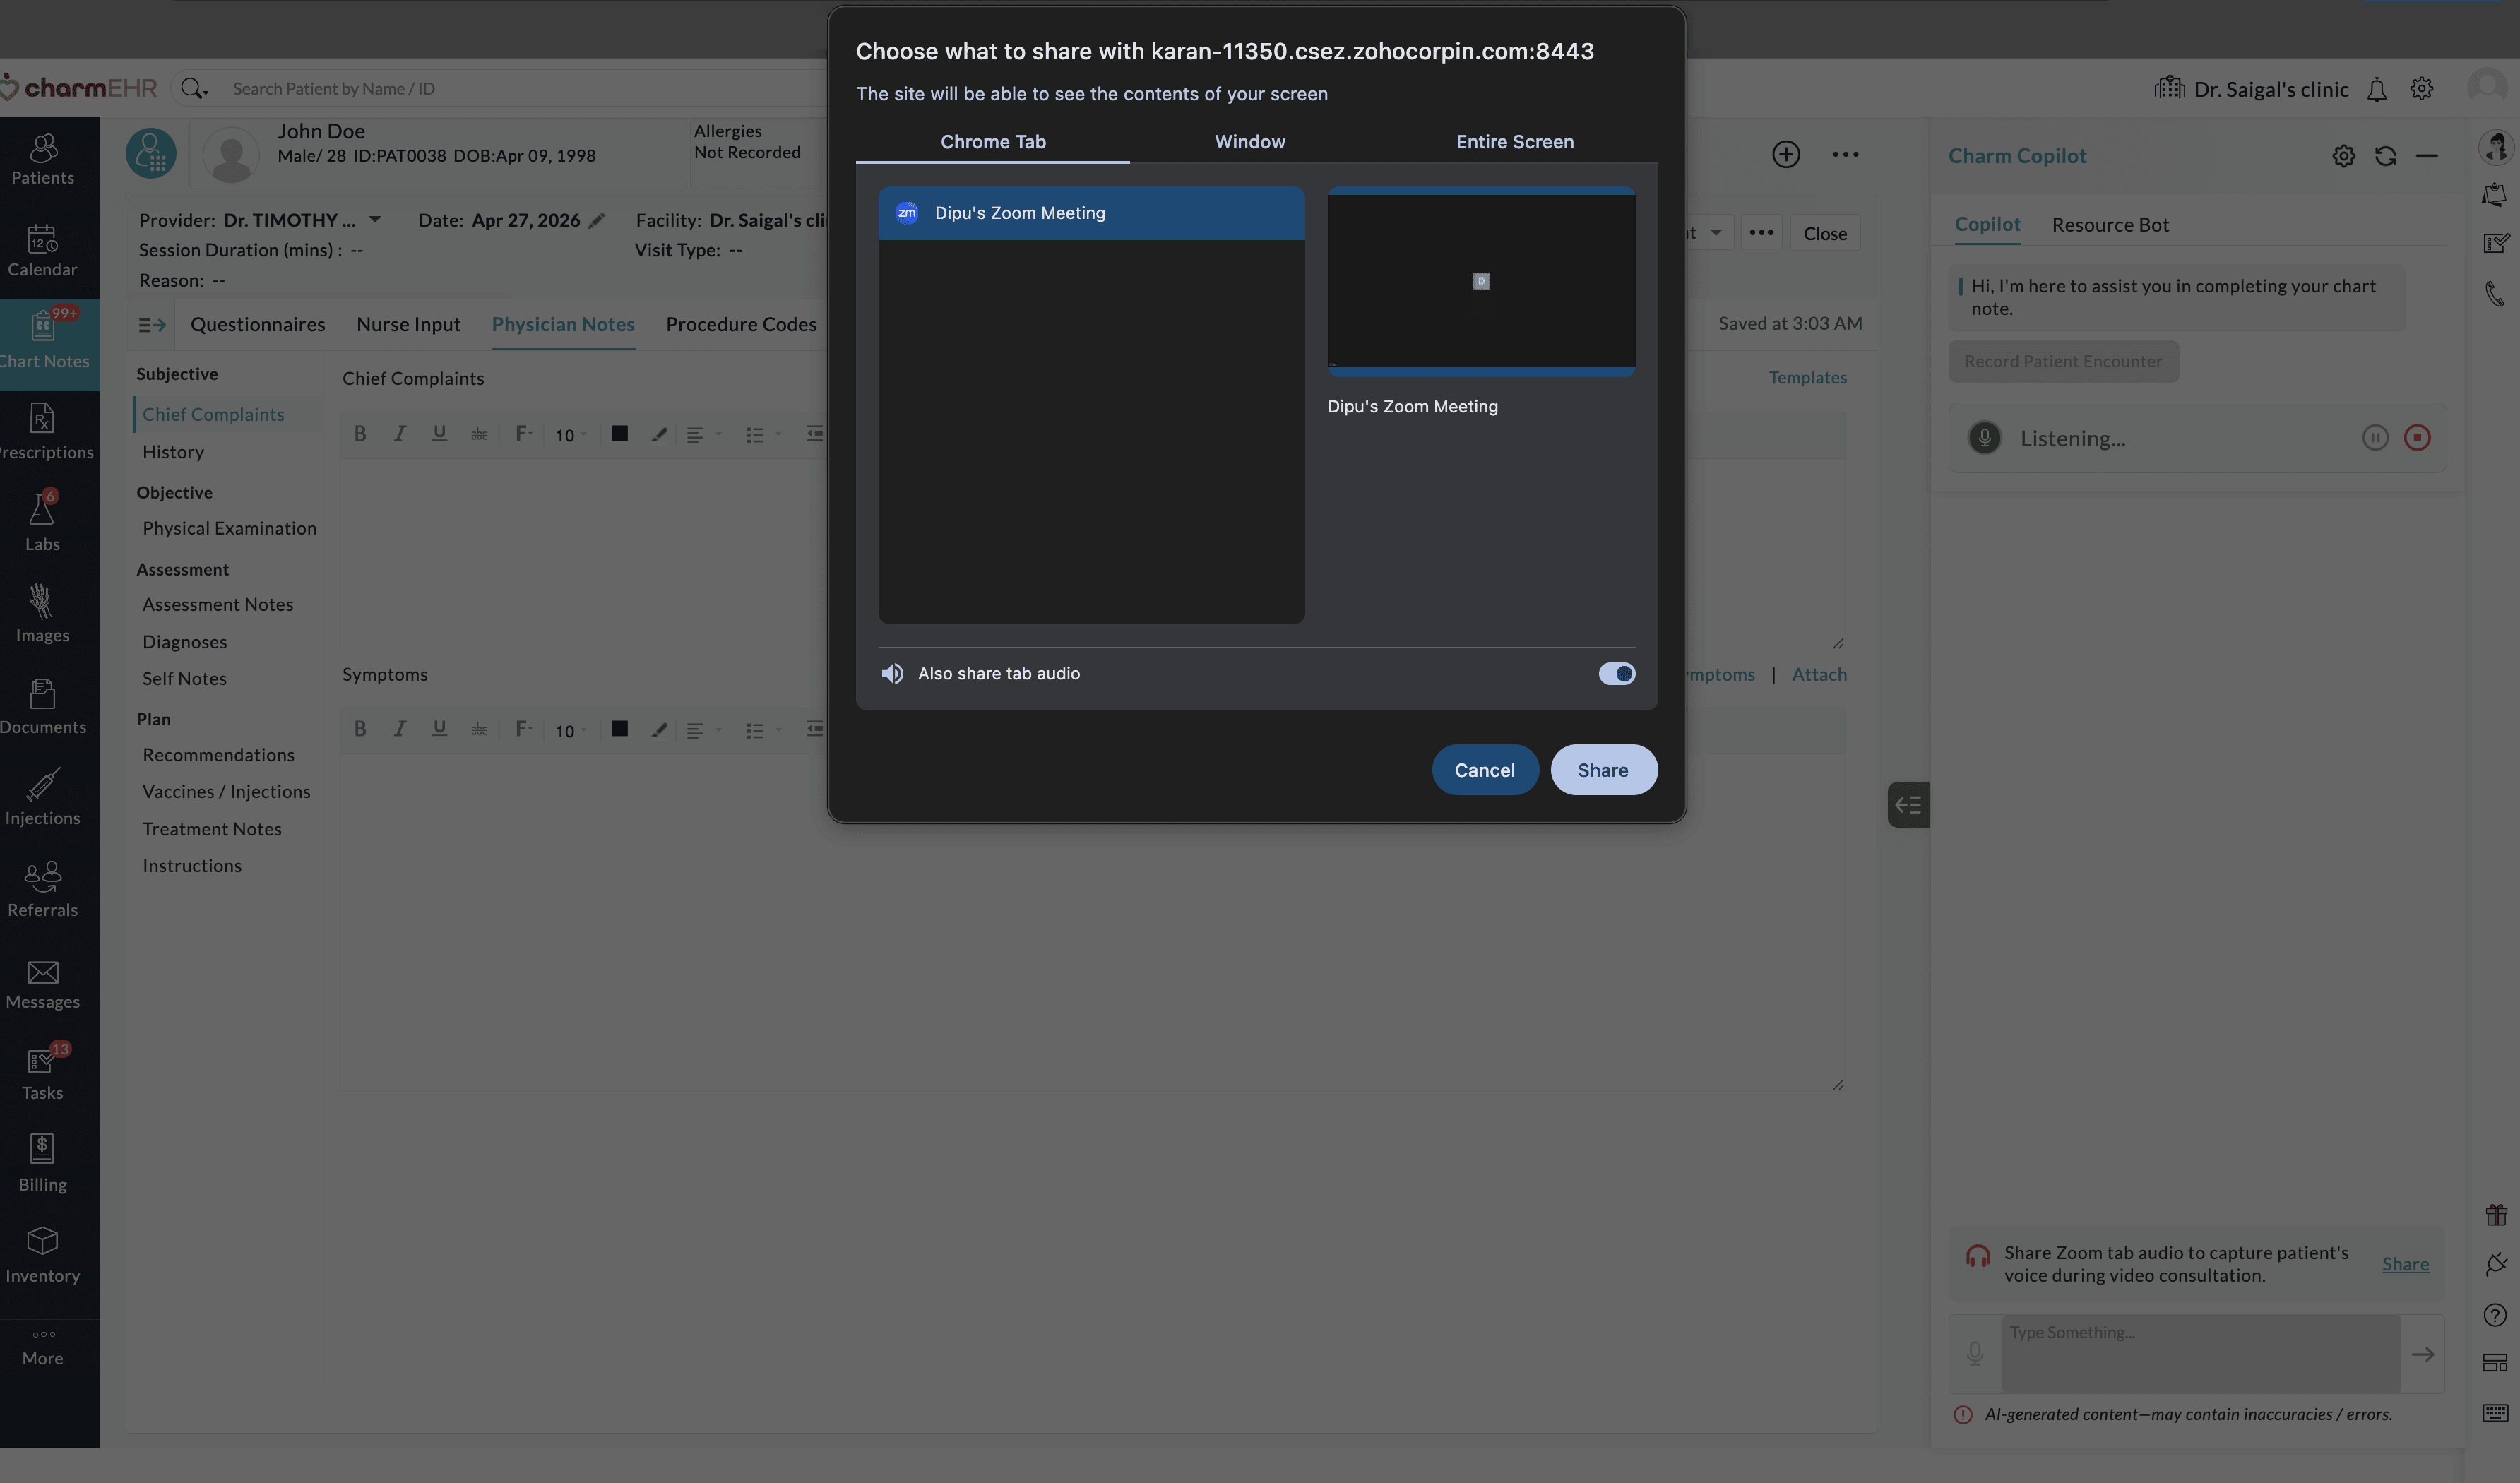The height and width of the screenshot is (1483, 2520).
Task: Open font family dropdown in Chief Complaints toolbar
Action: [x=523, y=434]
